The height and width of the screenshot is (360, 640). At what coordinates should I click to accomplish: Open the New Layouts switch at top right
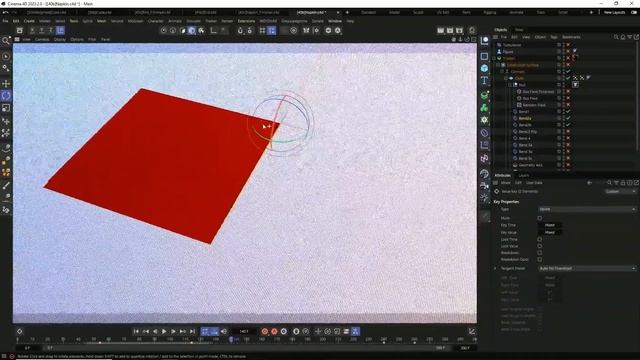click(x=634, y=13)
